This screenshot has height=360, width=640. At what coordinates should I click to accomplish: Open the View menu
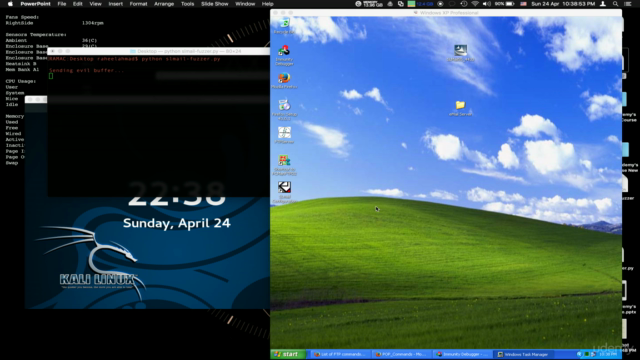96,4
